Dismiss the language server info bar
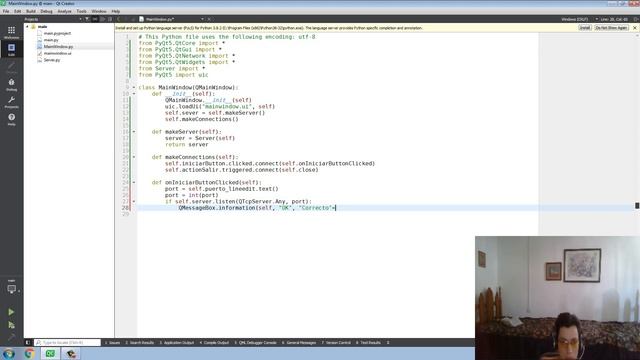The height and width of the screenshot is (360, 640). click(635, 28)
